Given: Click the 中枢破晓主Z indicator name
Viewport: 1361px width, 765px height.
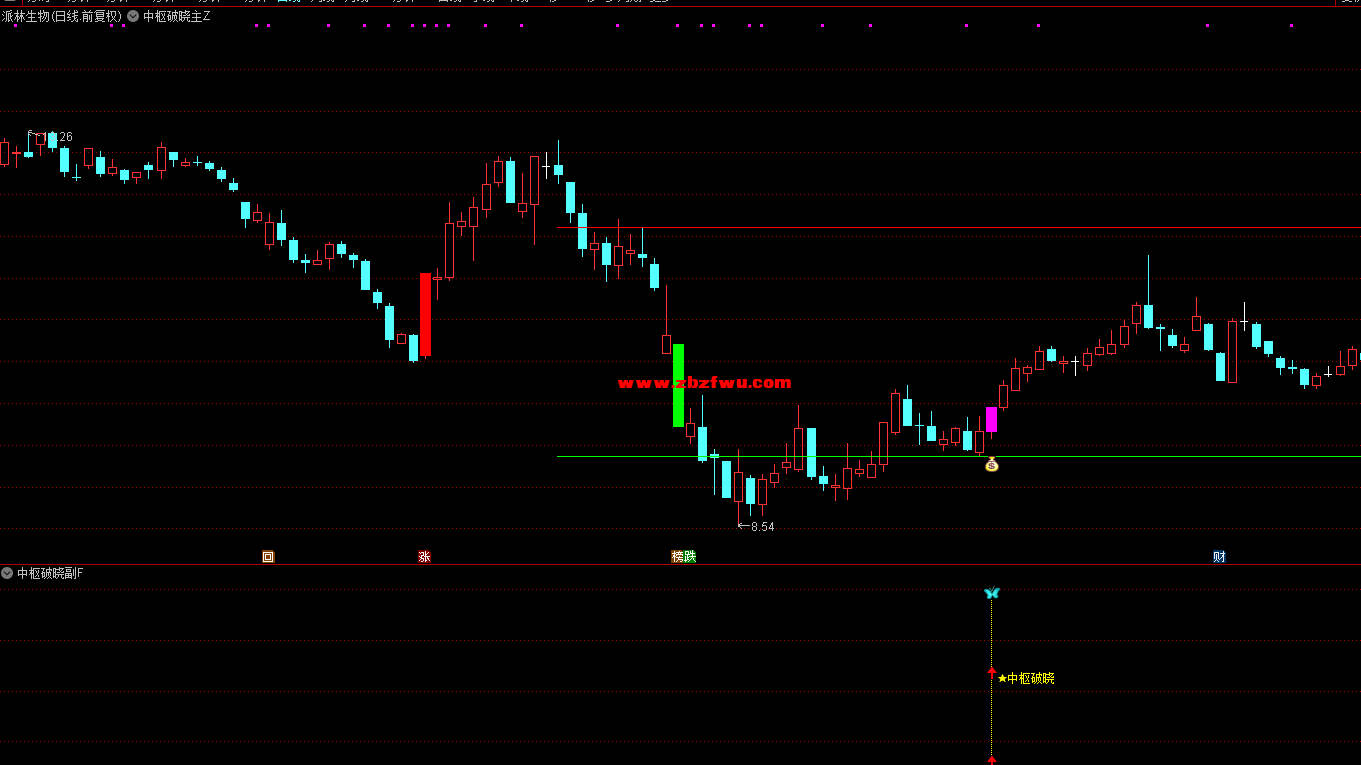Looking at the screenshot, I should click(x=177, y=16).
